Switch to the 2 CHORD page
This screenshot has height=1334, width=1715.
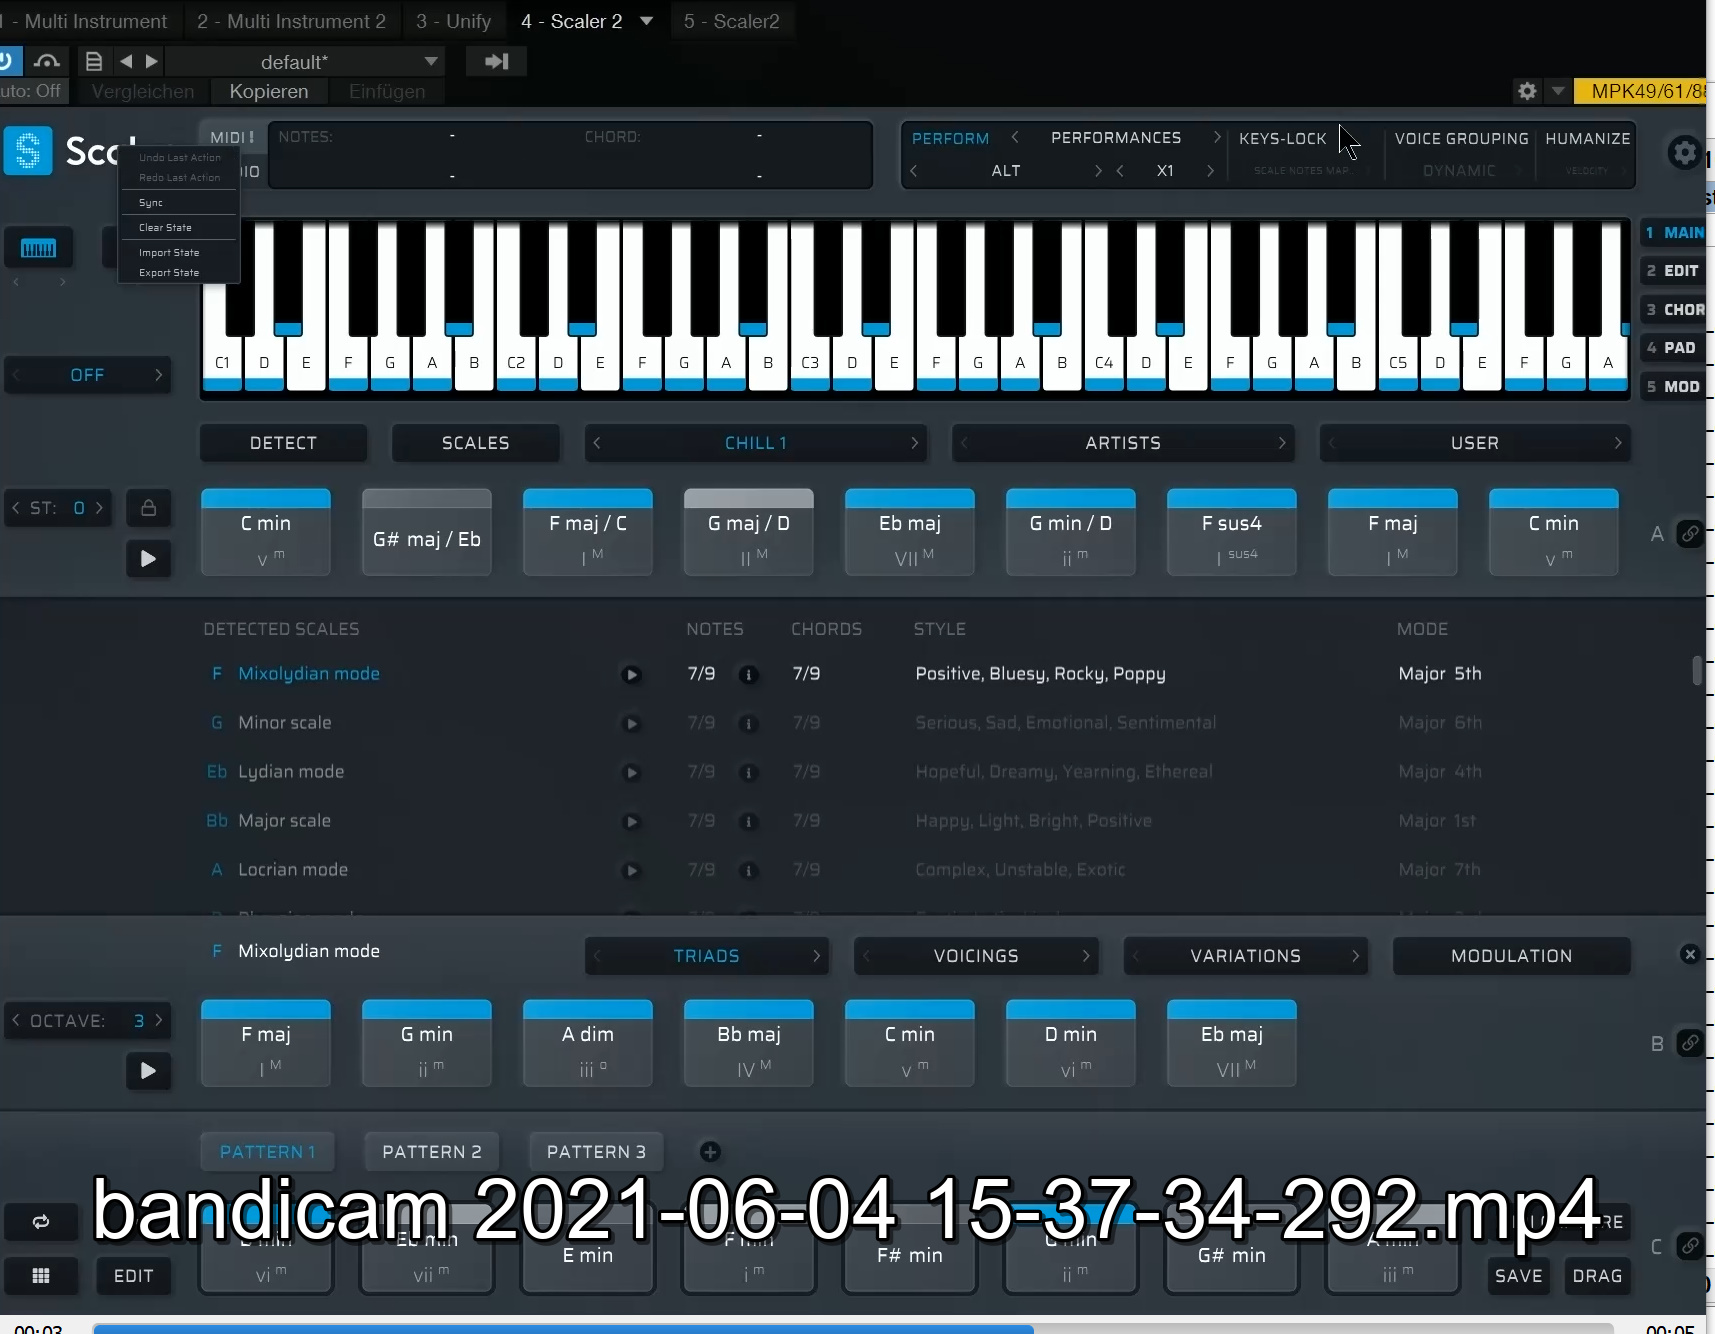[x=1675, y=309]
